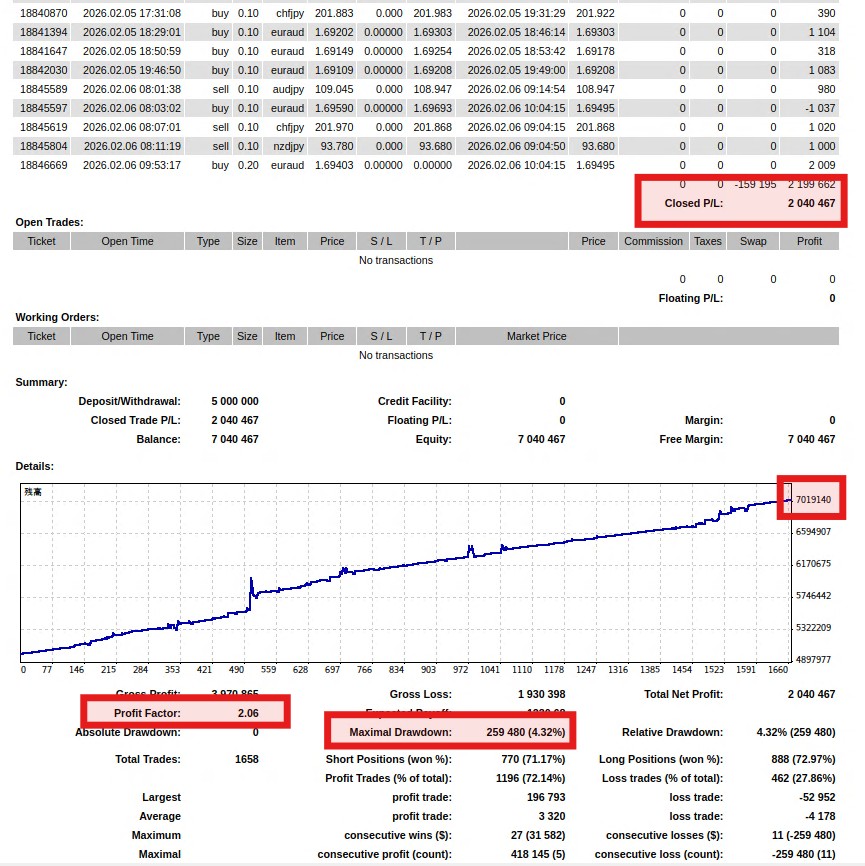Click the Free Margin value in Summary
Screen dimensions: 865x866
point(811,439)
